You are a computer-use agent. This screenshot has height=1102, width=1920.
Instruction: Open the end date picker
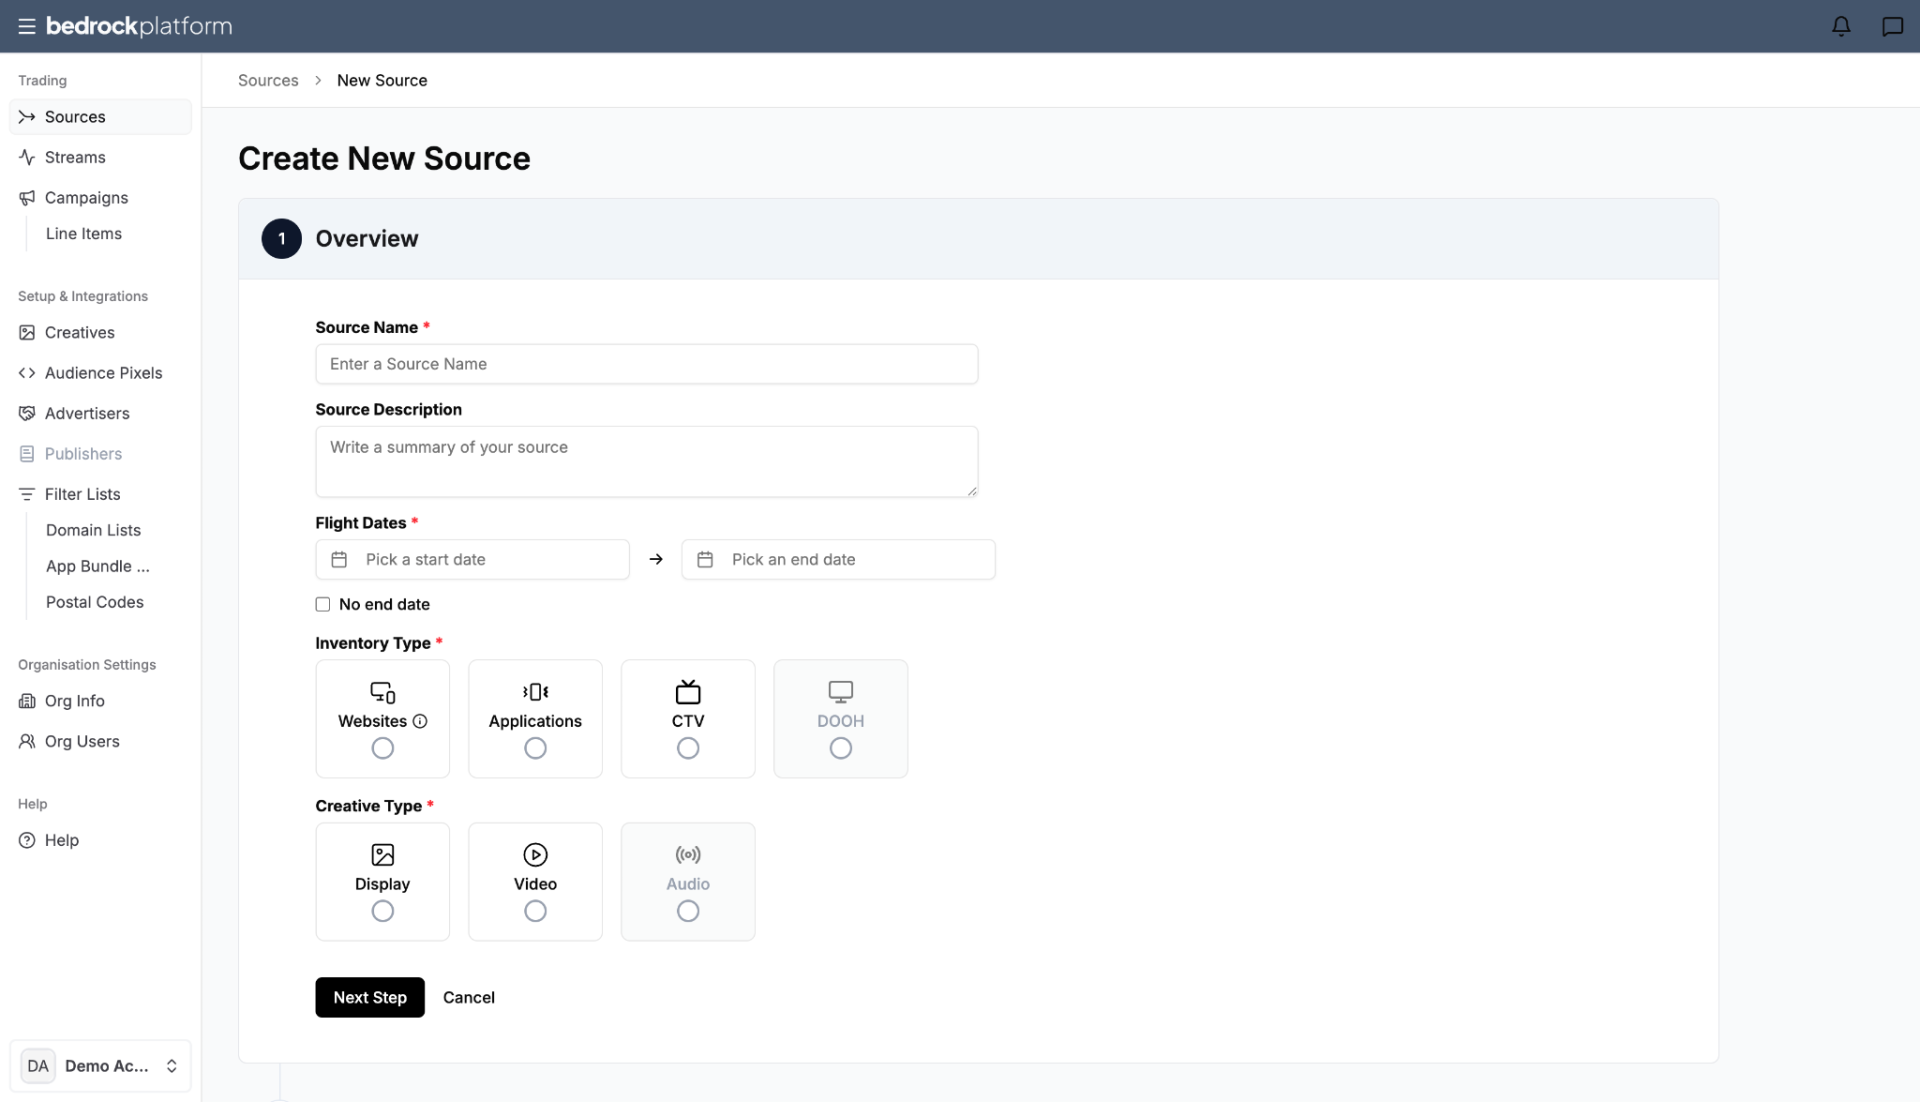point(838,560)
